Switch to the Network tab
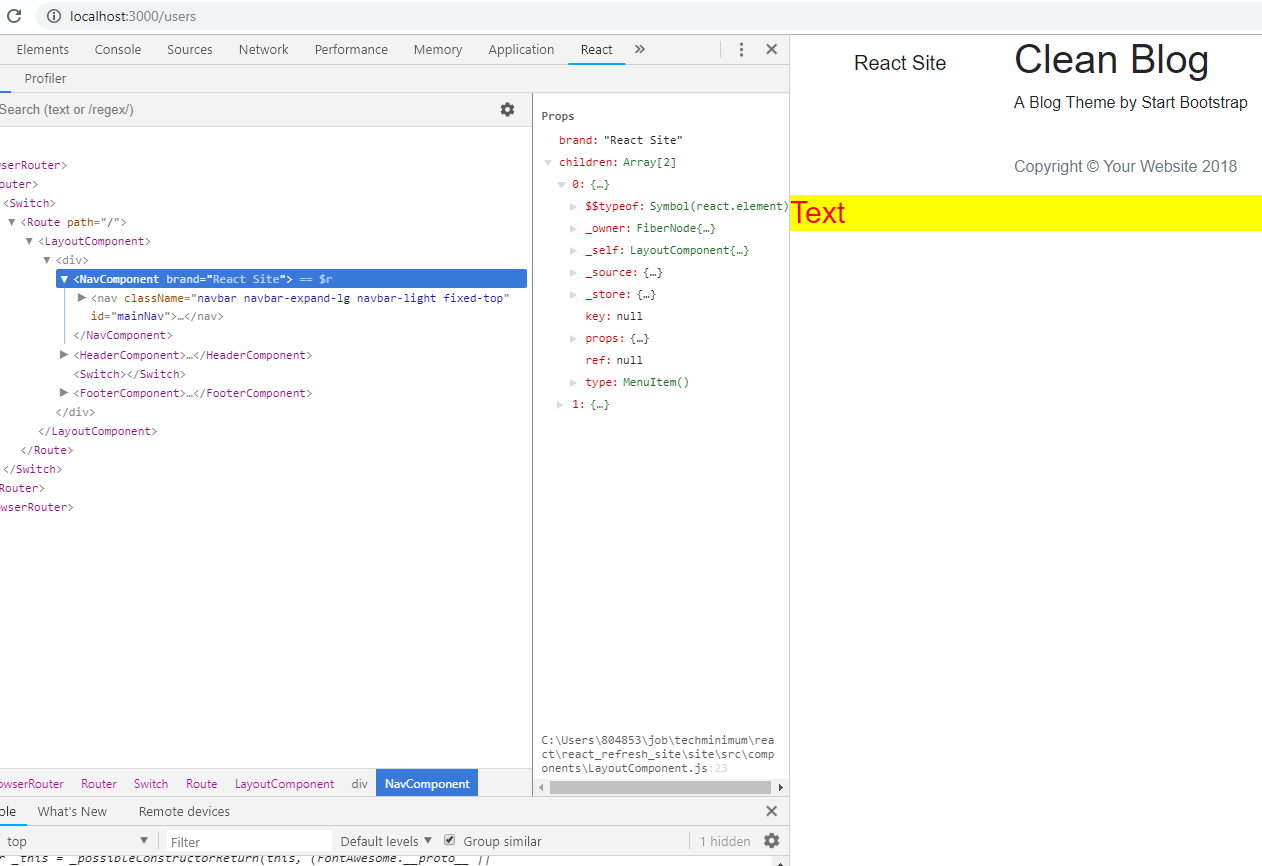Image resolution: width=1262 pixels, height=866 pixels. [263, 49]
